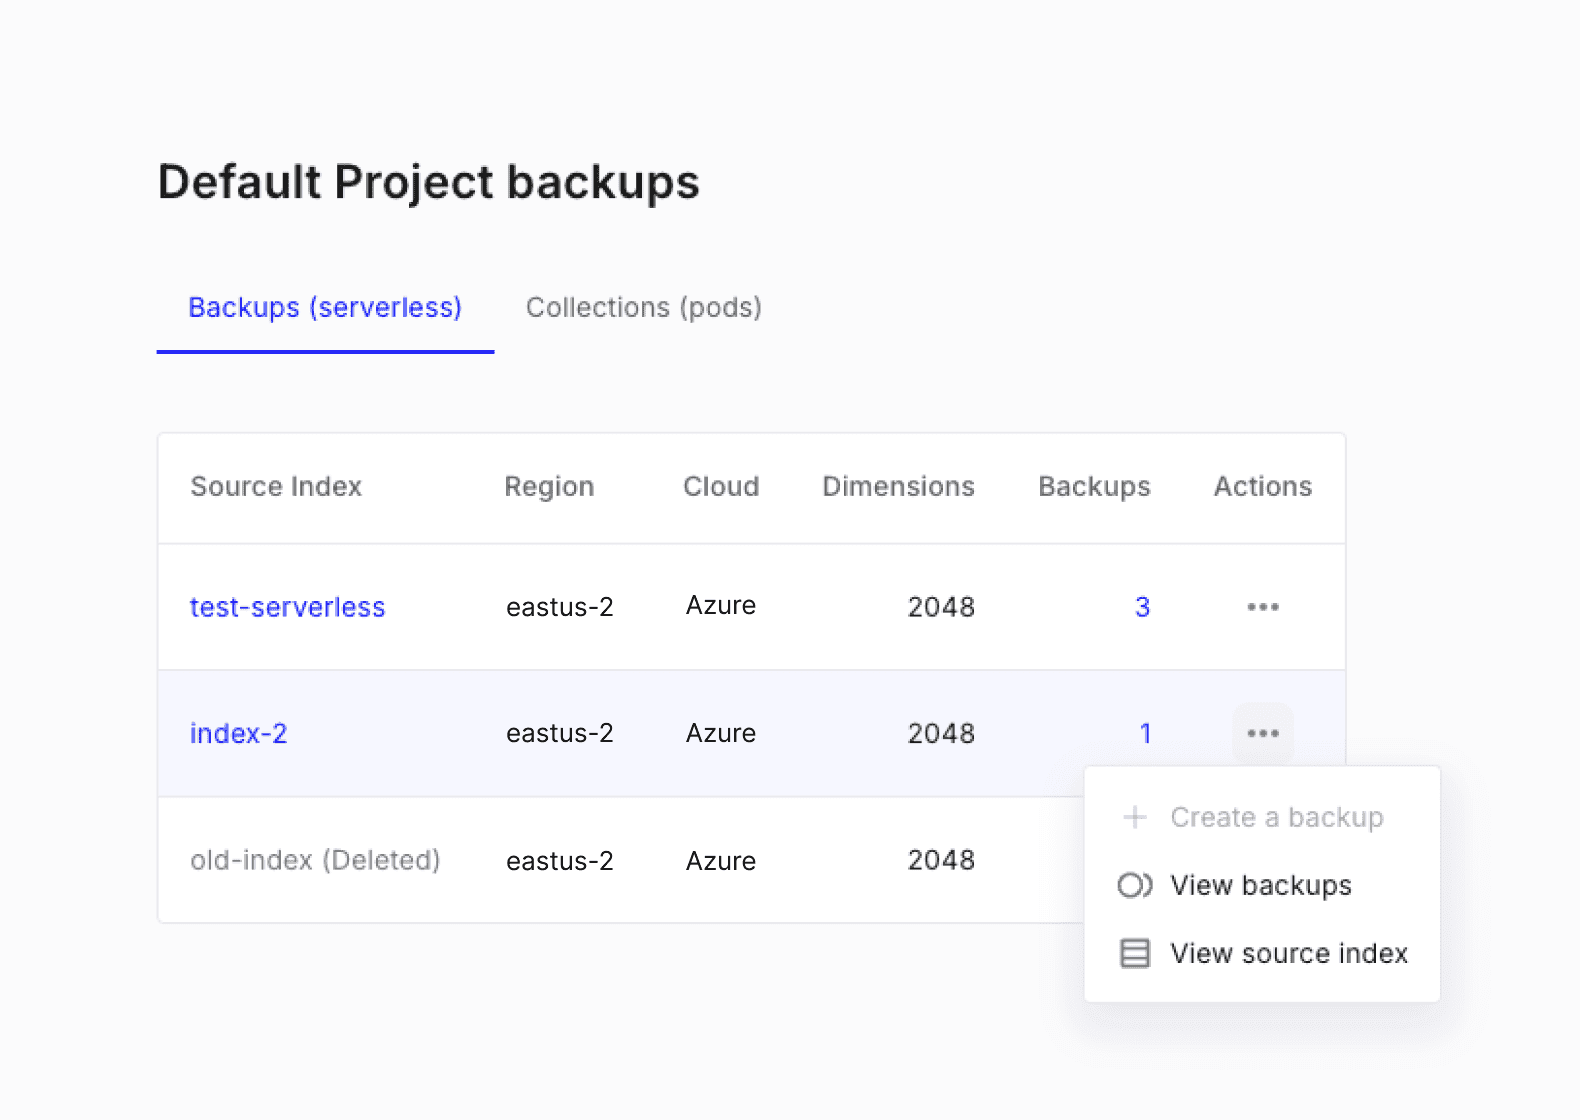Select the Create a backup menu entry

coord(1276,817)
